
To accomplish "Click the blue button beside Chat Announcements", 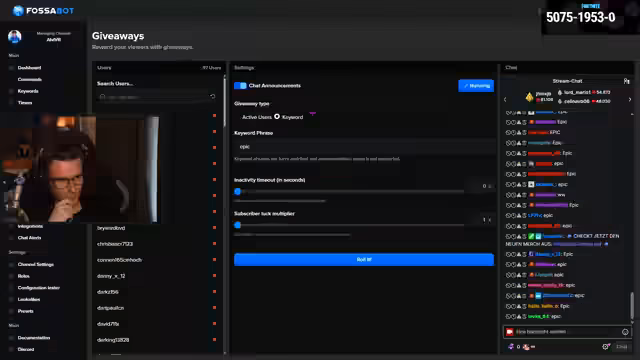I will pos(476,86).
